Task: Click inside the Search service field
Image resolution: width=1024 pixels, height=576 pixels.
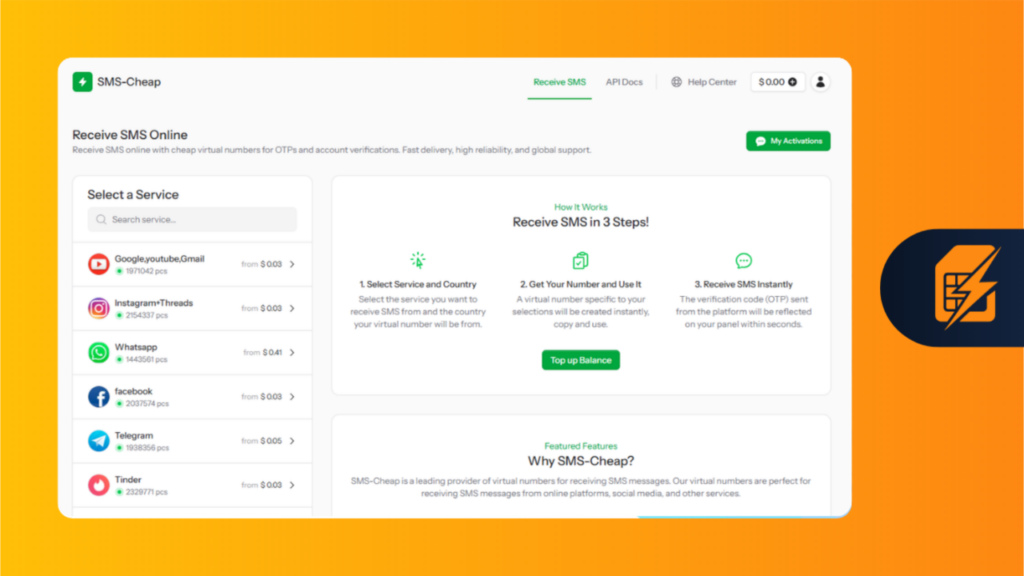Action: coord(190,219)
